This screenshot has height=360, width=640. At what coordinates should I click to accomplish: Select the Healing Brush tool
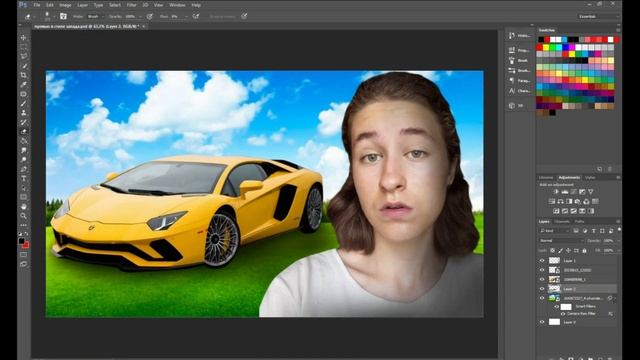(x=24, y=94)
